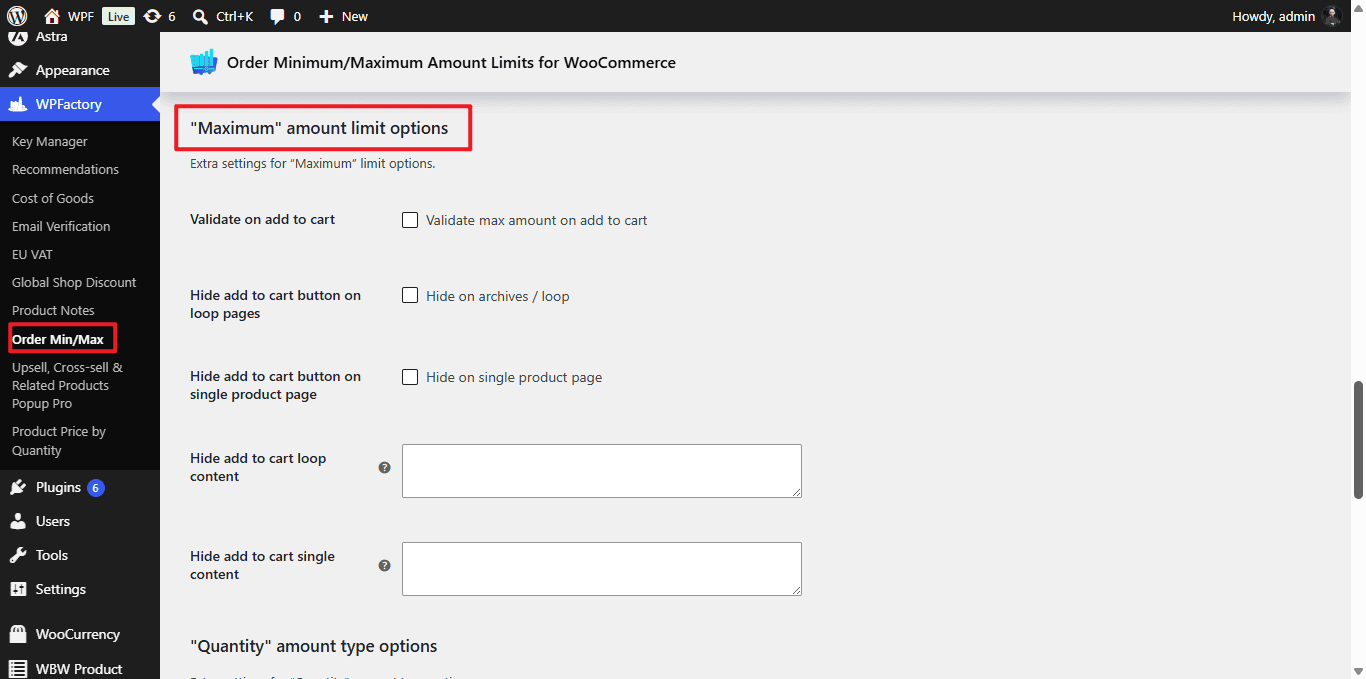Image resolution: width=1366 pixels, height=679 pixels.
Task: Click the WPFactory sidebar icon
Action: [x=17, y=104]
